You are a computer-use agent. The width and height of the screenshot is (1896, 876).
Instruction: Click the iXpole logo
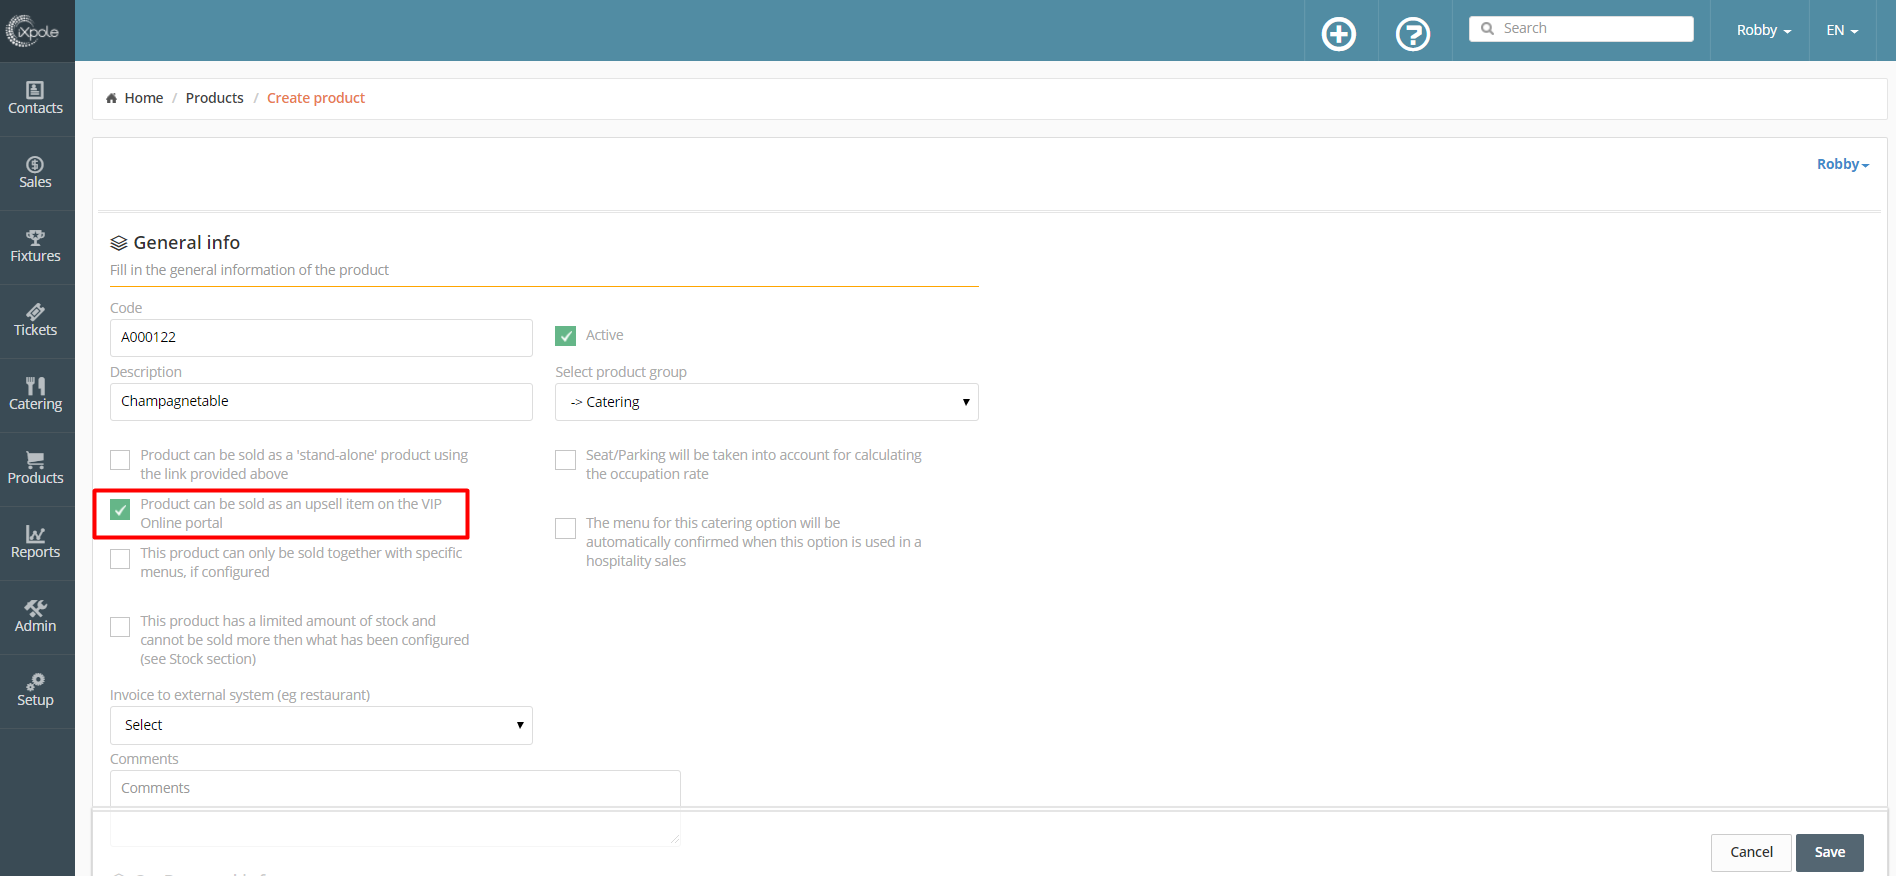[33, 31]
